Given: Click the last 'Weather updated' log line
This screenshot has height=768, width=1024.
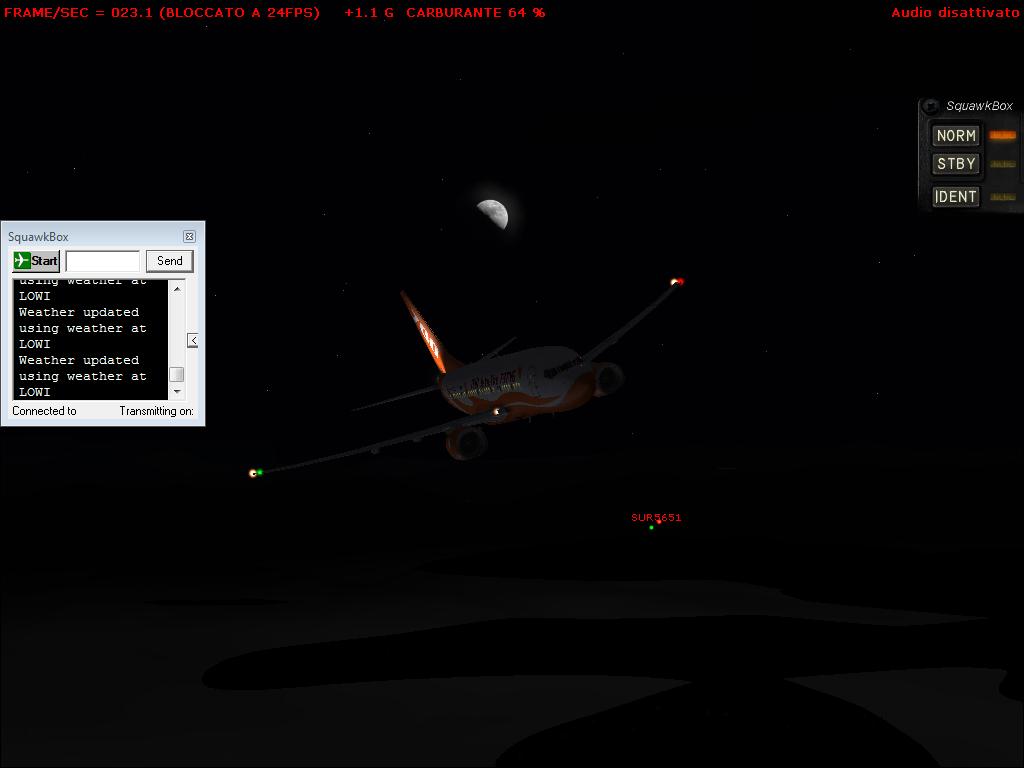Looking at the screenshot, I should 78,360.
